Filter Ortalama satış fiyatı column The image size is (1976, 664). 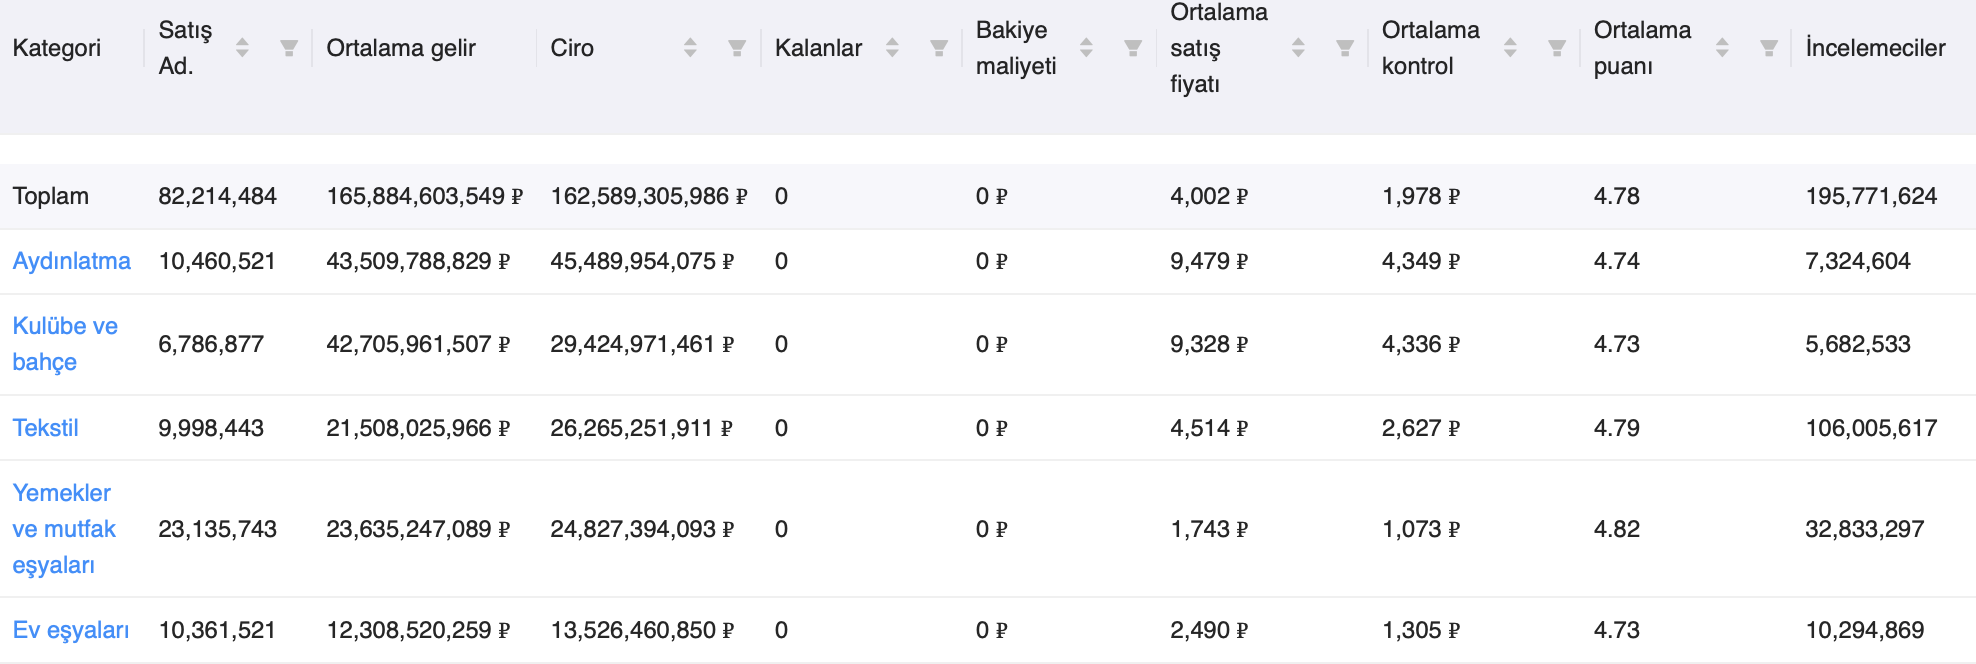click(1345, 48)
